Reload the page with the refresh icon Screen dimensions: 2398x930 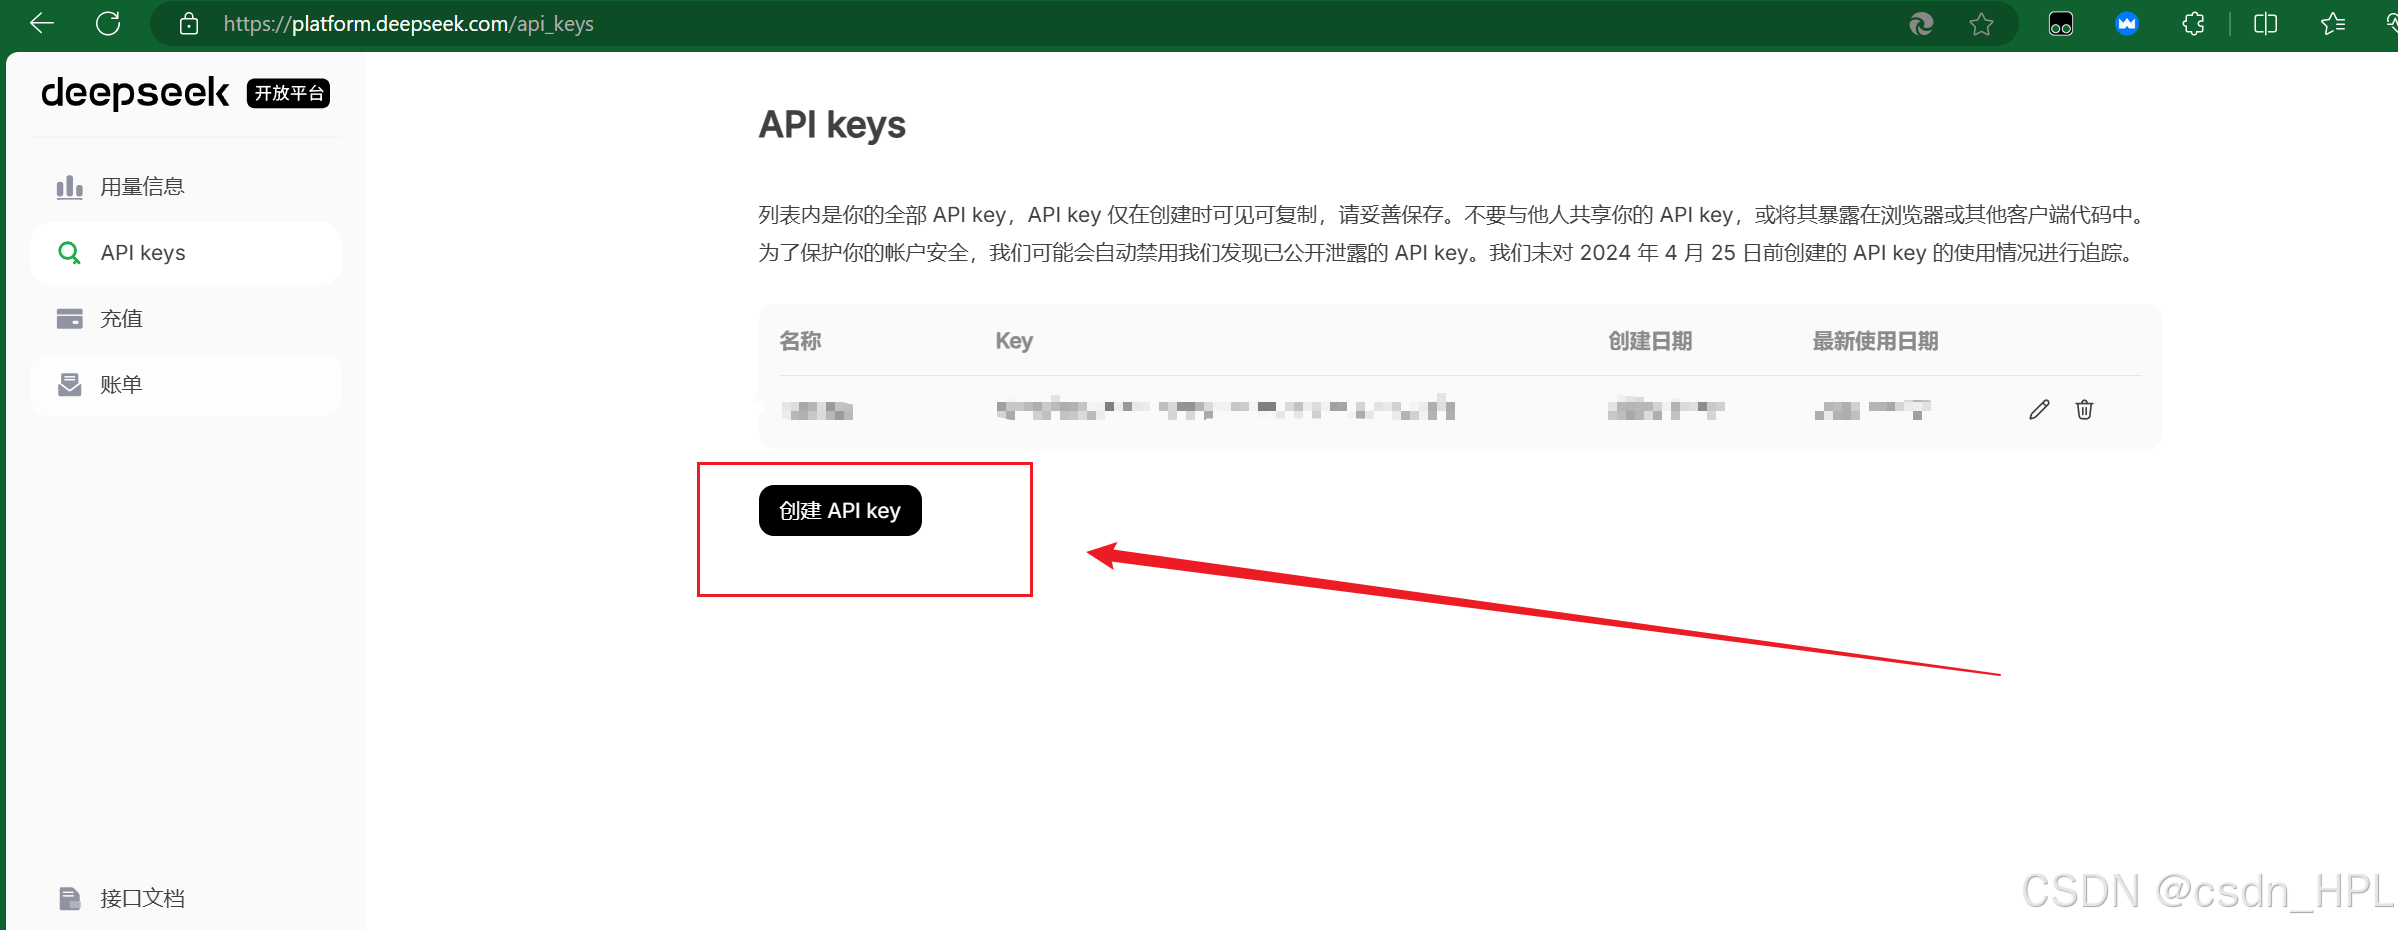click(x=108, y=23)
